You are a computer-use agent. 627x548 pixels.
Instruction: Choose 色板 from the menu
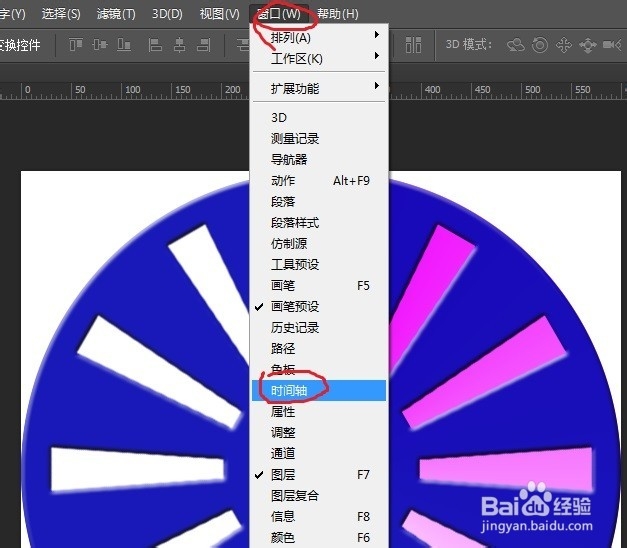click(x=319, y=370)
